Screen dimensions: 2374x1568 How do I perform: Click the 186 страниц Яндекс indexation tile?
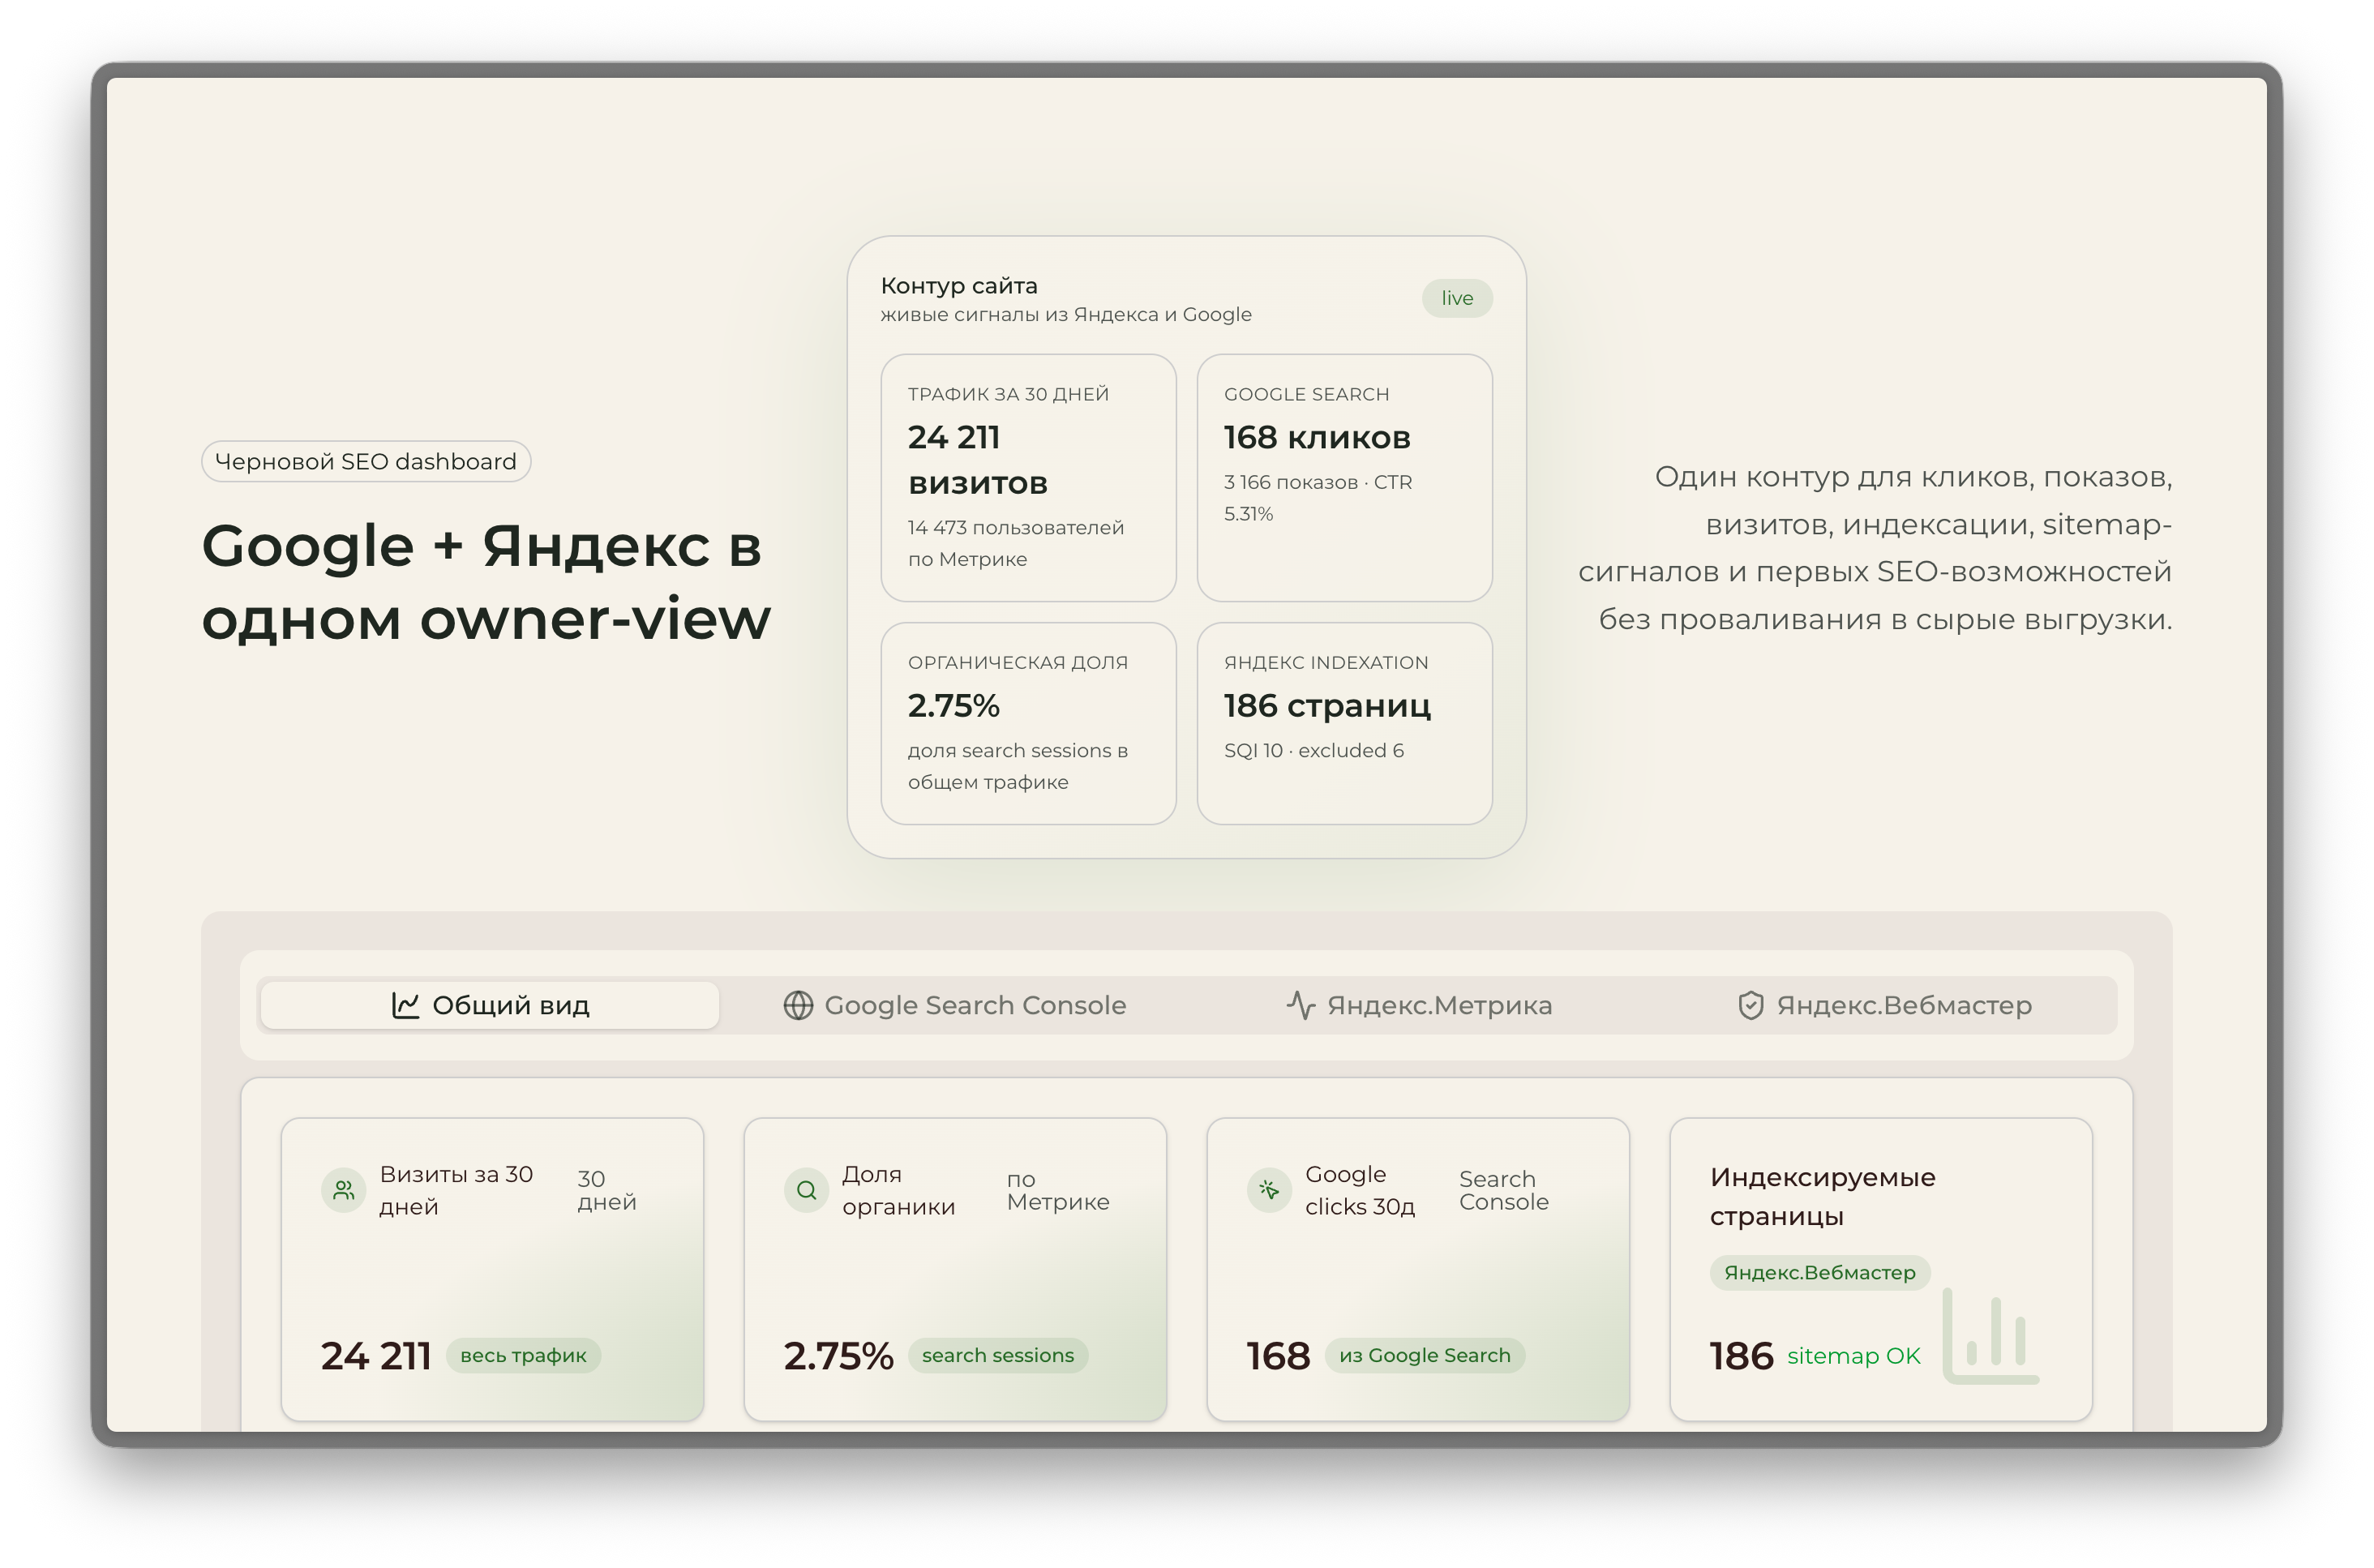click(x=1344, y=723)
